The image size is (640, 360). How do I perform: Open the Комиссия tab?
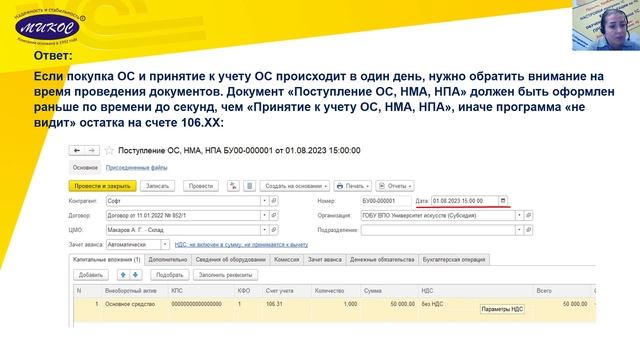[x=287, y=260]
